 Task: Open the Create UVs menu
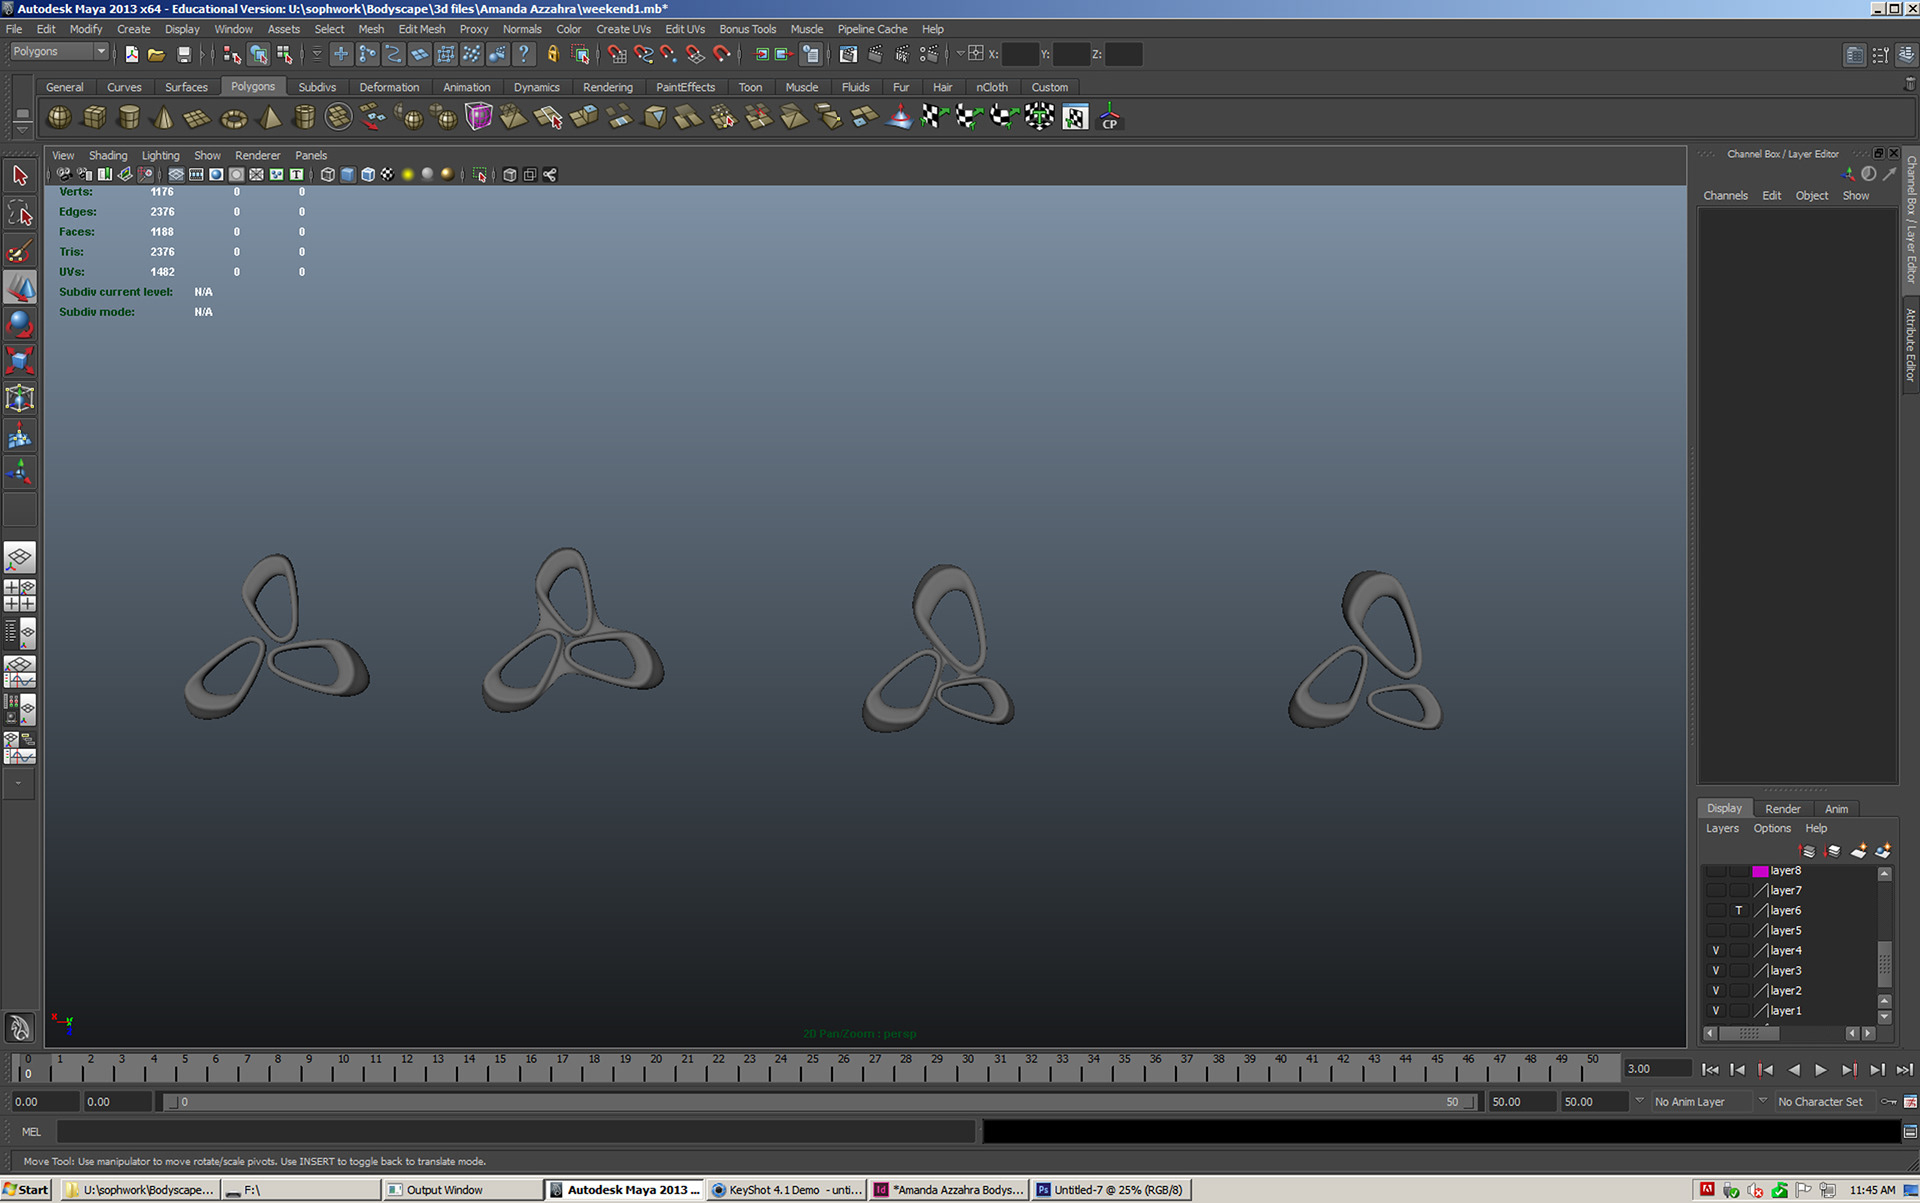coord(623,29)
